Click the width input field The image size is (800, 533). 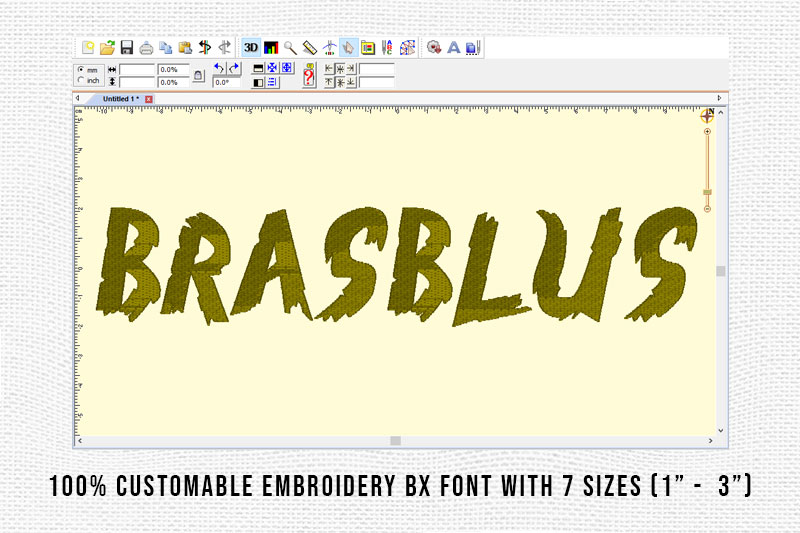coord(137,69)
